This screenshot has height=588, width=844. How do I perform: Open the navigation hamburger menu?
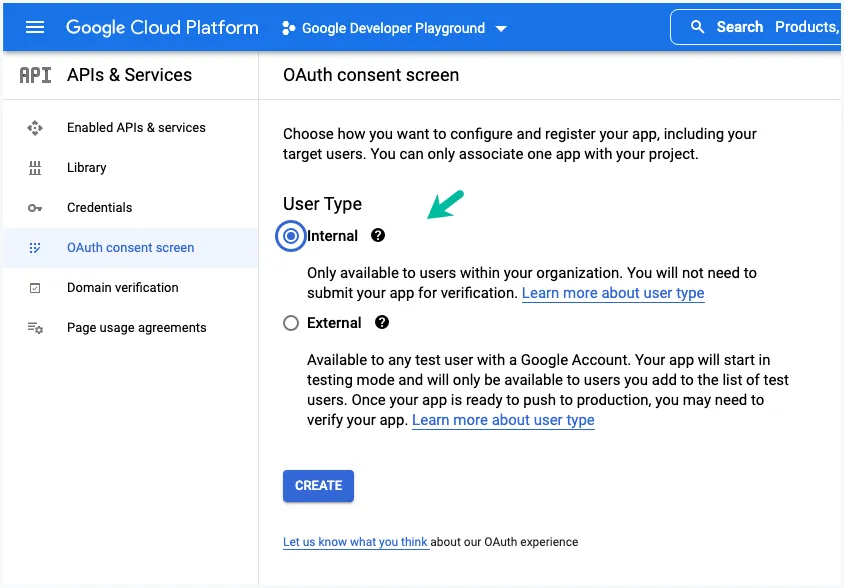33,27
